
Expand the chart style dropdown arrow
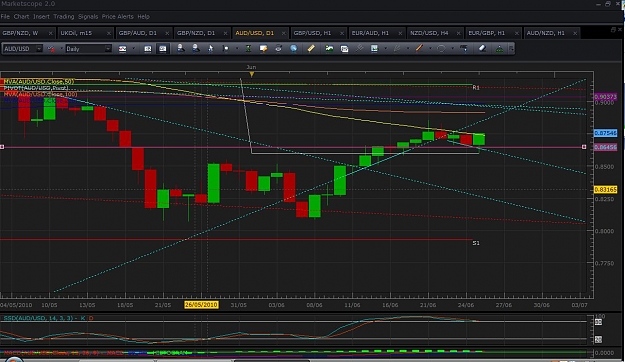click(133, 49)
